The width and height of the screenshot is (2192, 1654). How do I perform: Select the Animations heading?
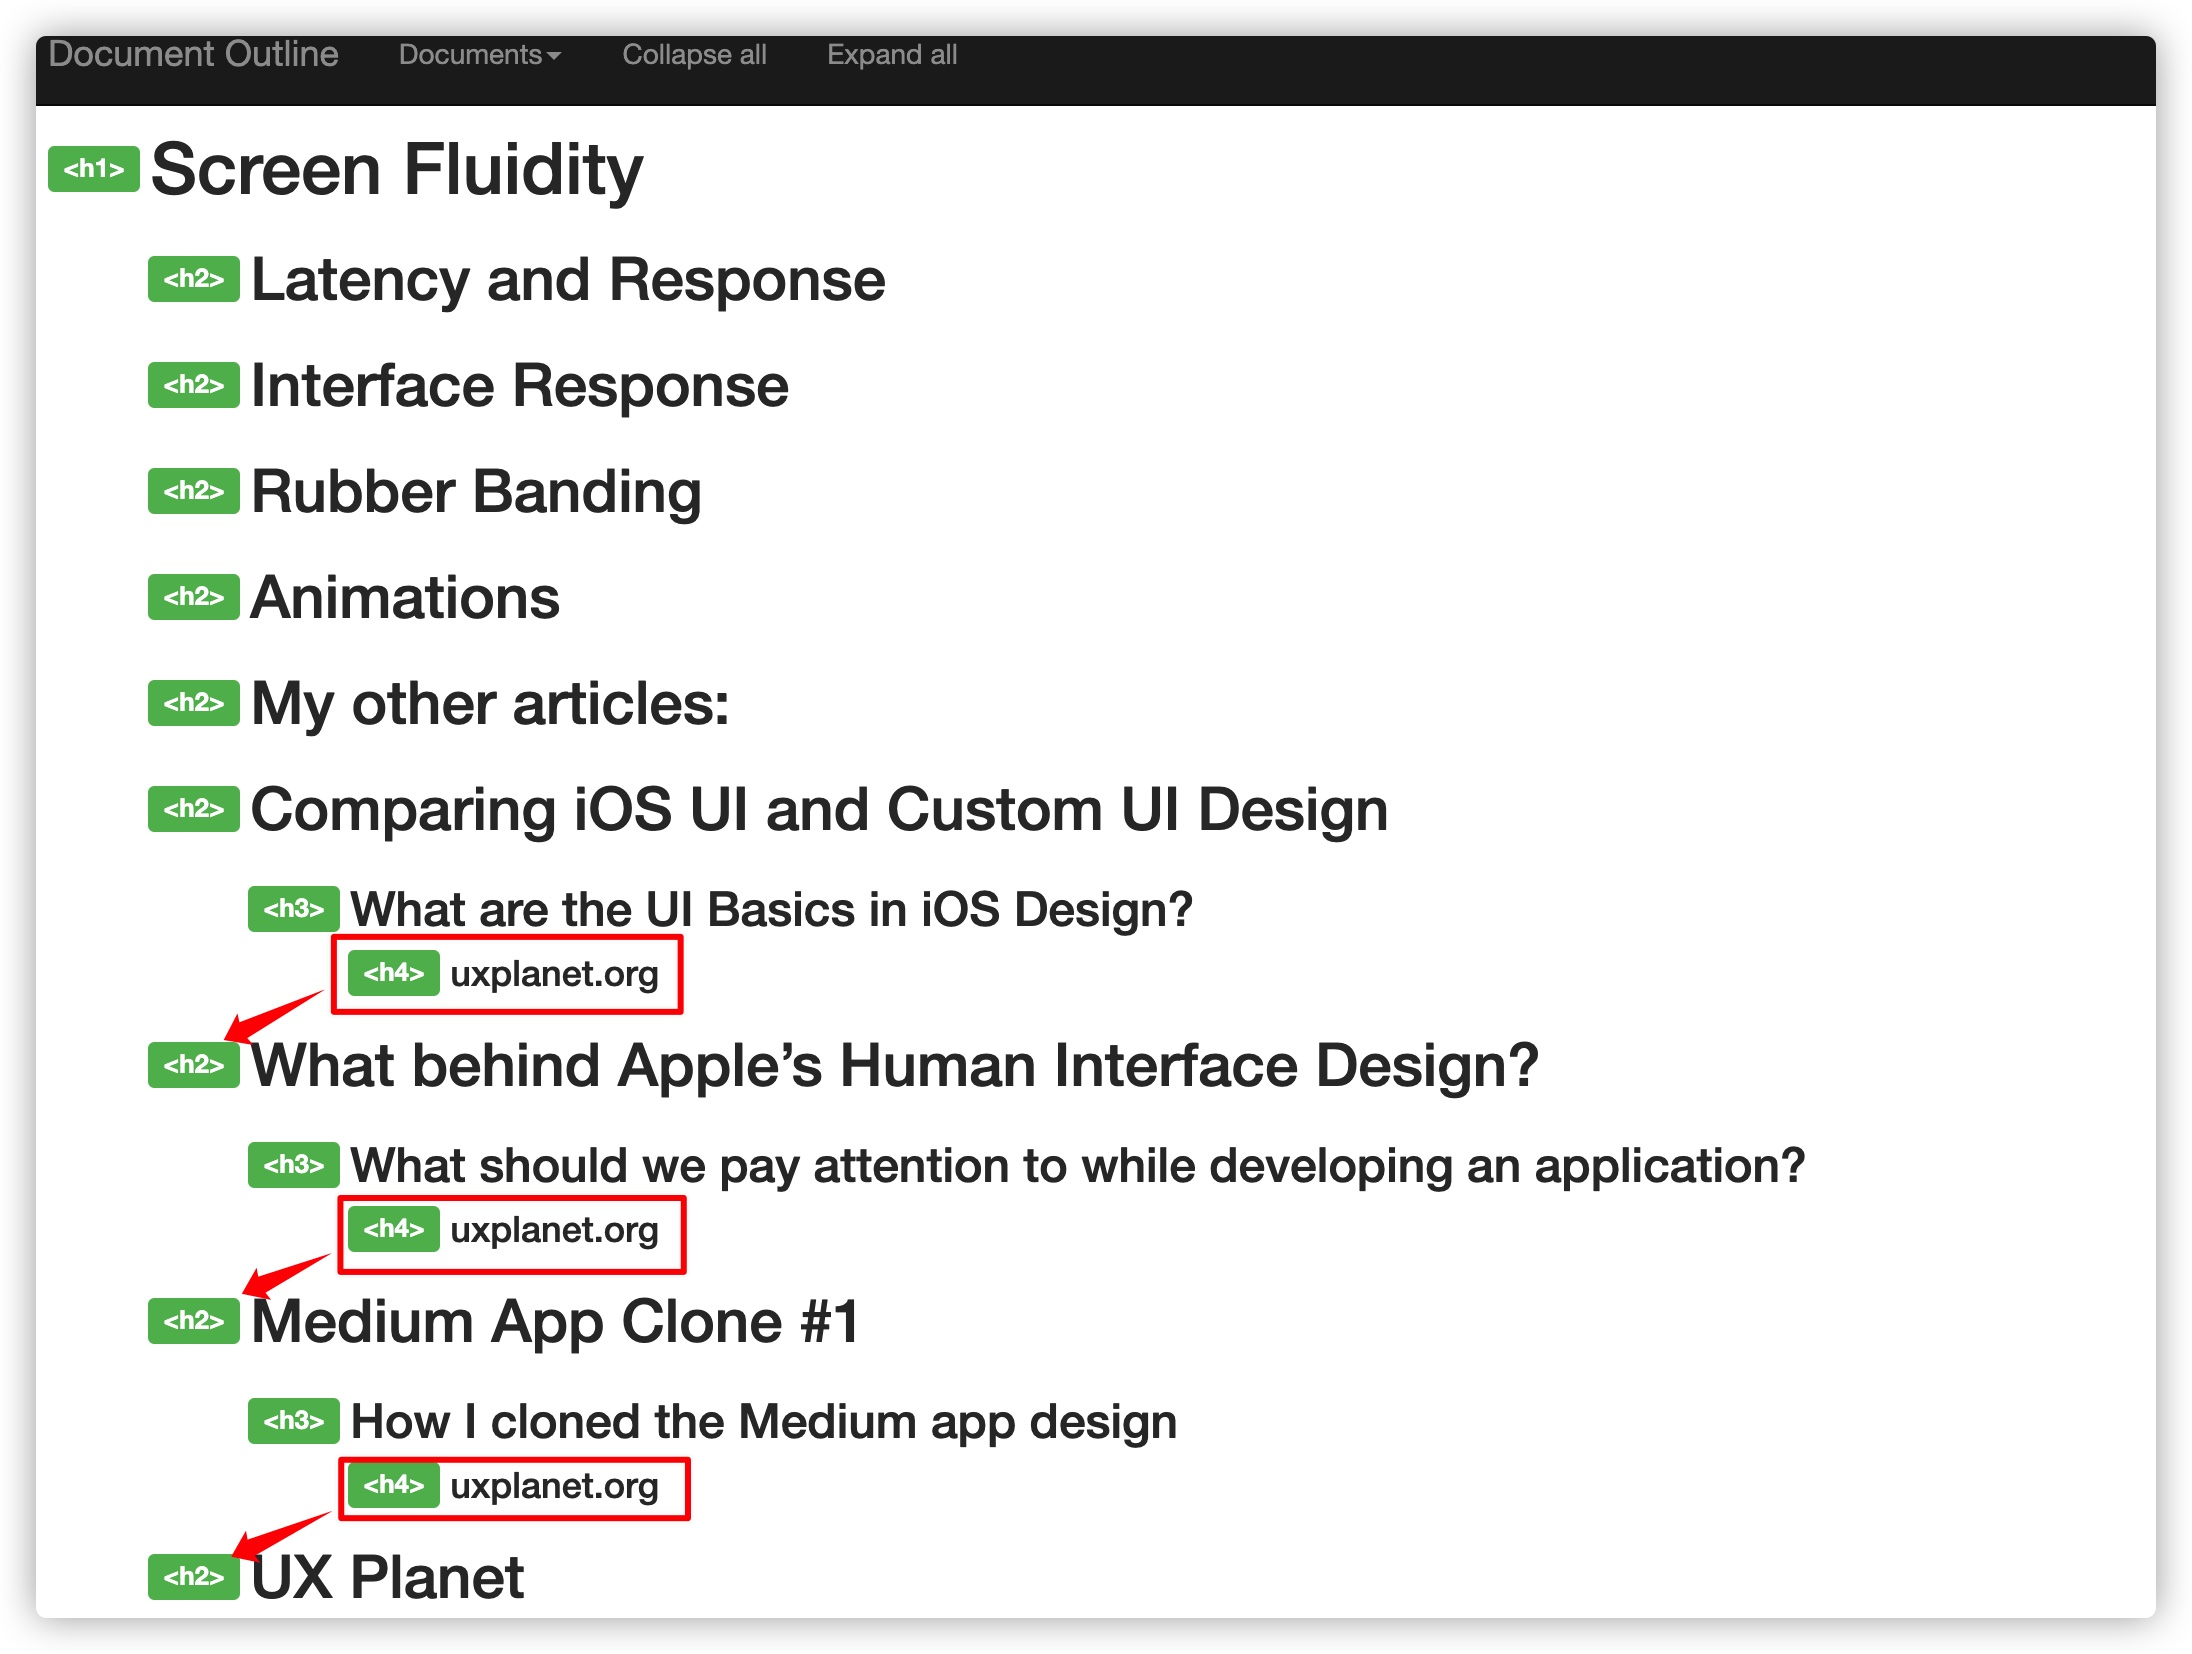coord(405,597)
